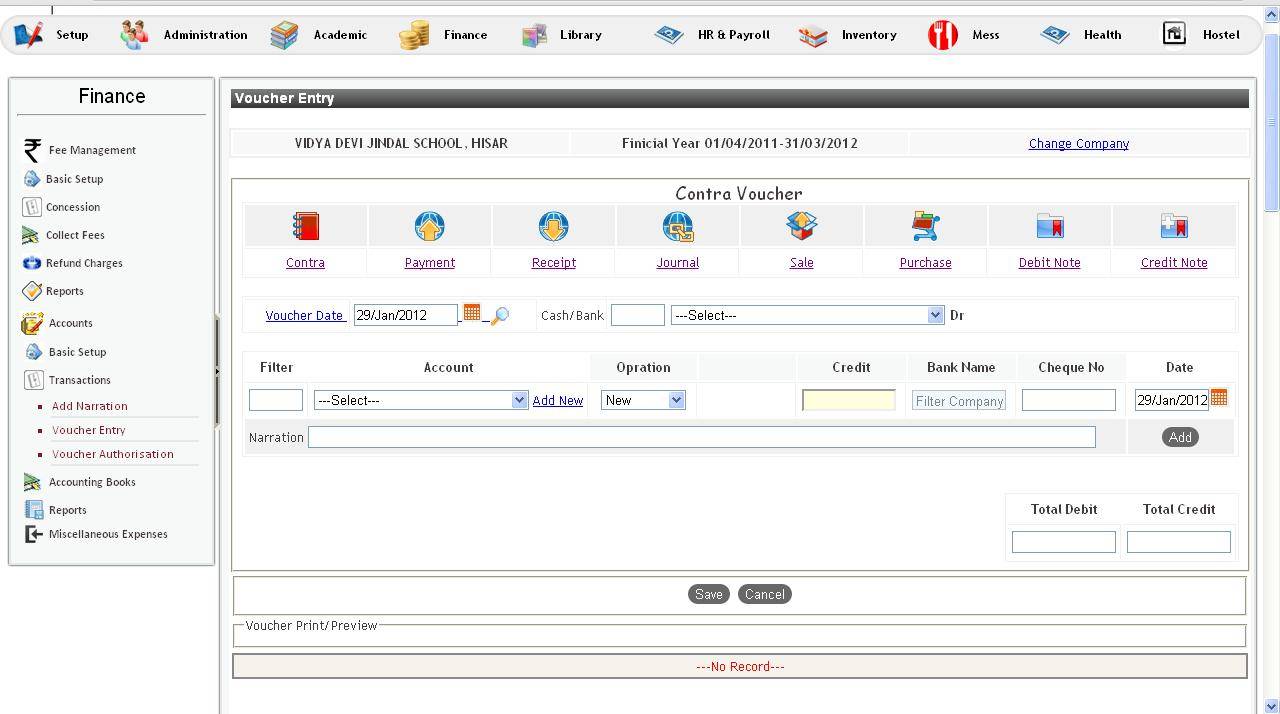
Task: Click the yellow Credit amount field
Action: pyautogui.click(x=849, y=400)
